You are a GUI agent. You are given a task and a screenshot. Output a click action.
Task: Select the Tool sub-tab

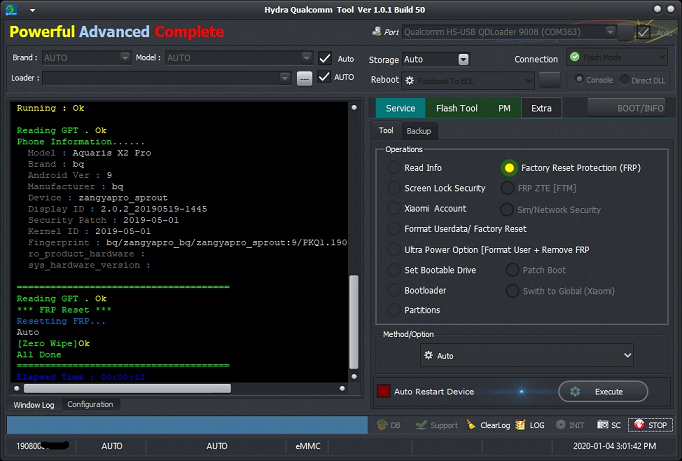pos(386,130)
